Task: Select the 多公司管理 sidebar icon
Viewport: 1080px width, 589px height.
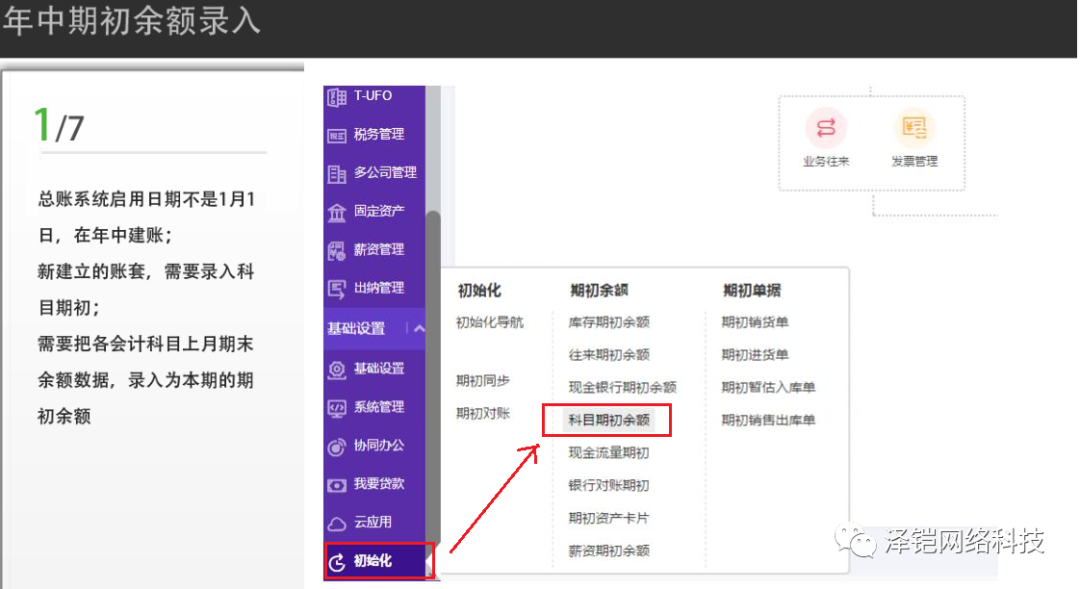Action: pyautogui.click(x=337, y=173)
